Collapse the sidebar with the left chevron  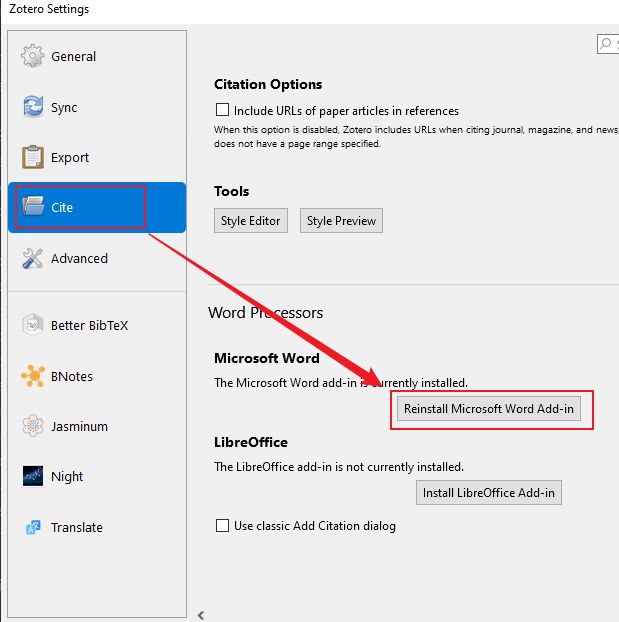(x=201, y=615)
